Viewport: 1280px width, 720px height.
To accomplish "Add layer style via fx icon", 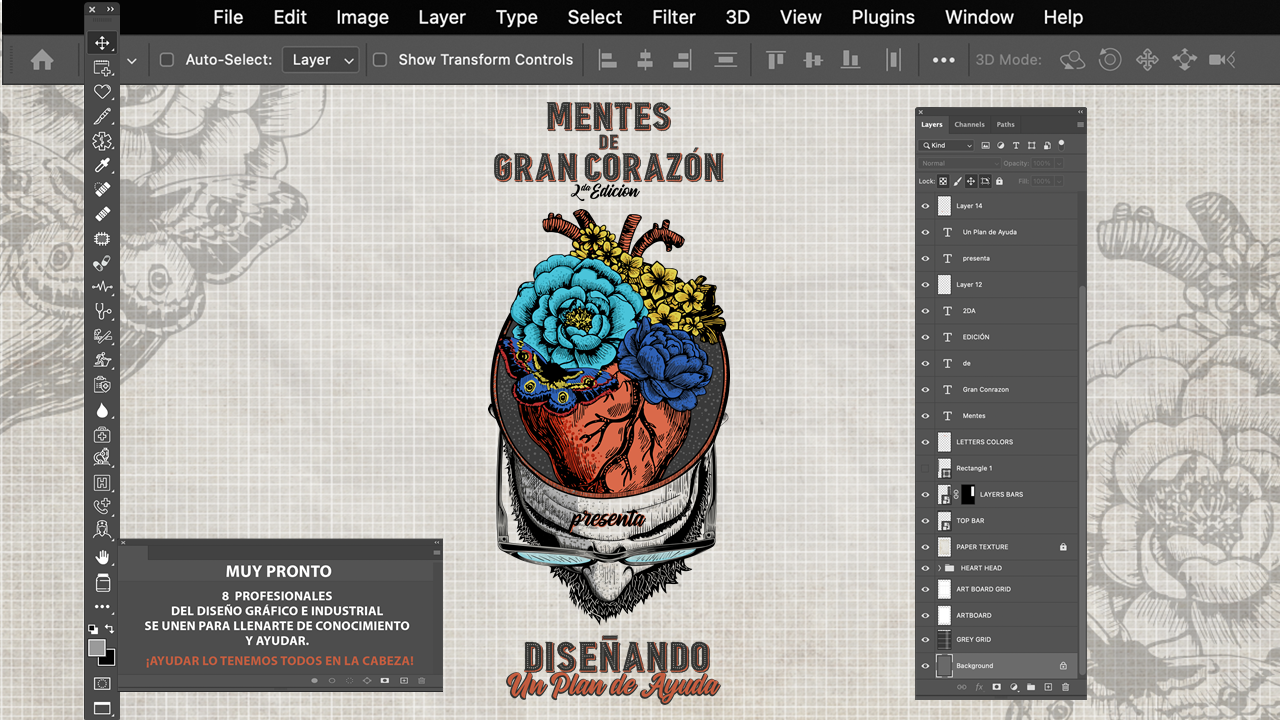I will pos(979,687).
